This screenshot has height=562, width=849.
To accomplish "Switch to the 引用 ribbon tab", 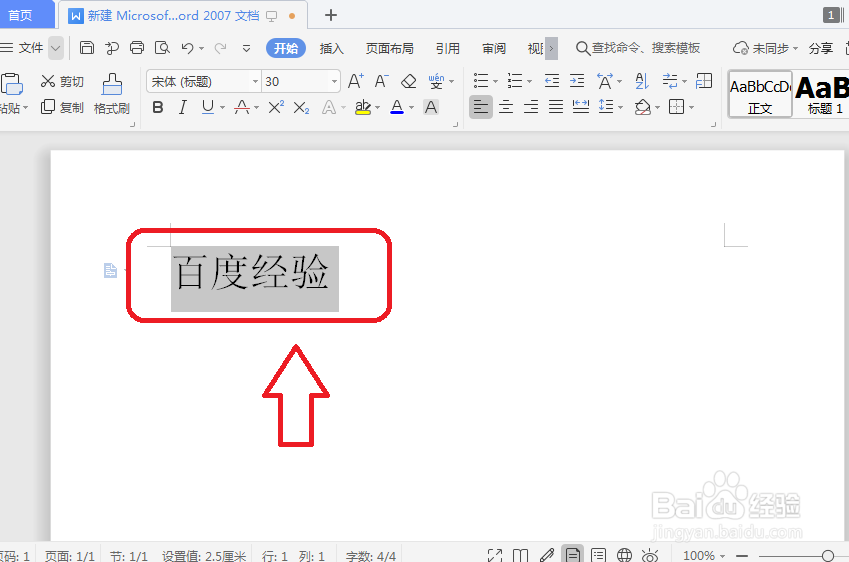I will (447, 49).
